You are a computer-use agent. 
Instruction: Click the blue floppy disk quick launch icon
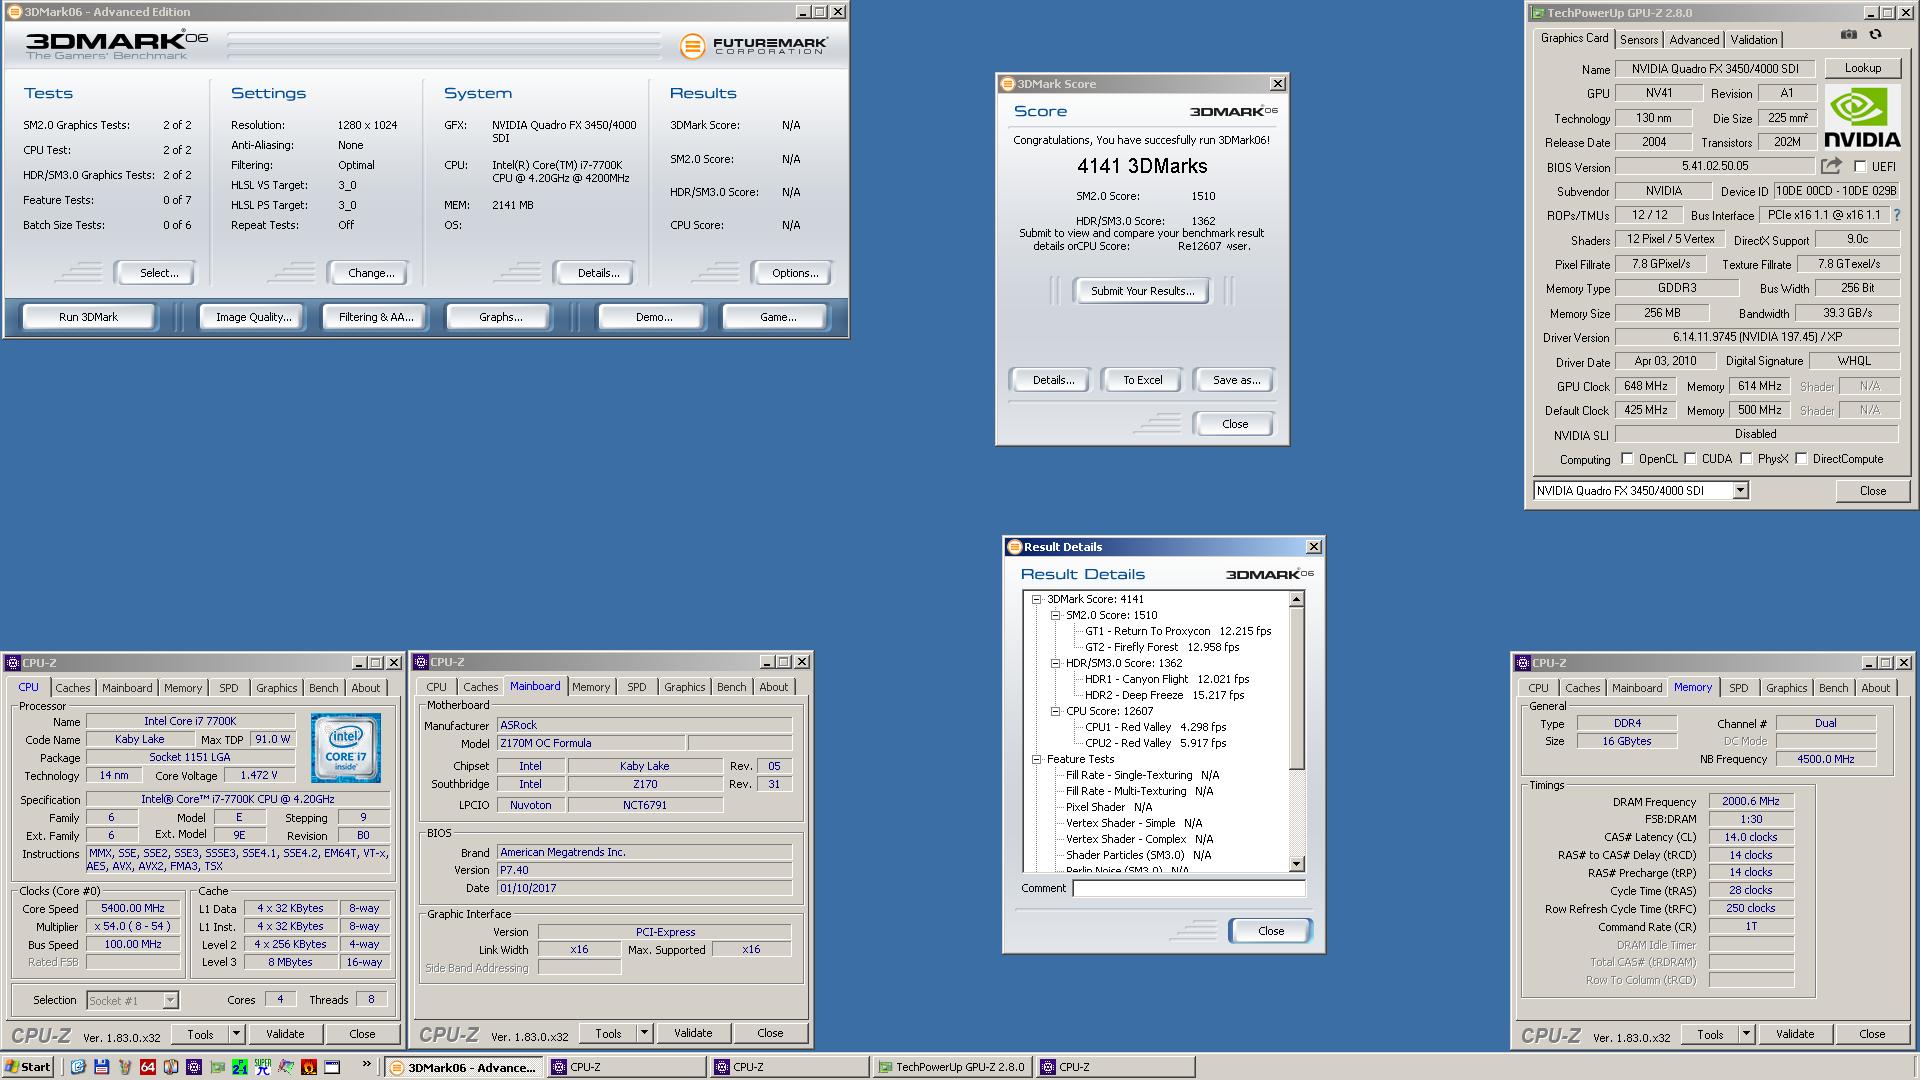tap(101, 1067)
